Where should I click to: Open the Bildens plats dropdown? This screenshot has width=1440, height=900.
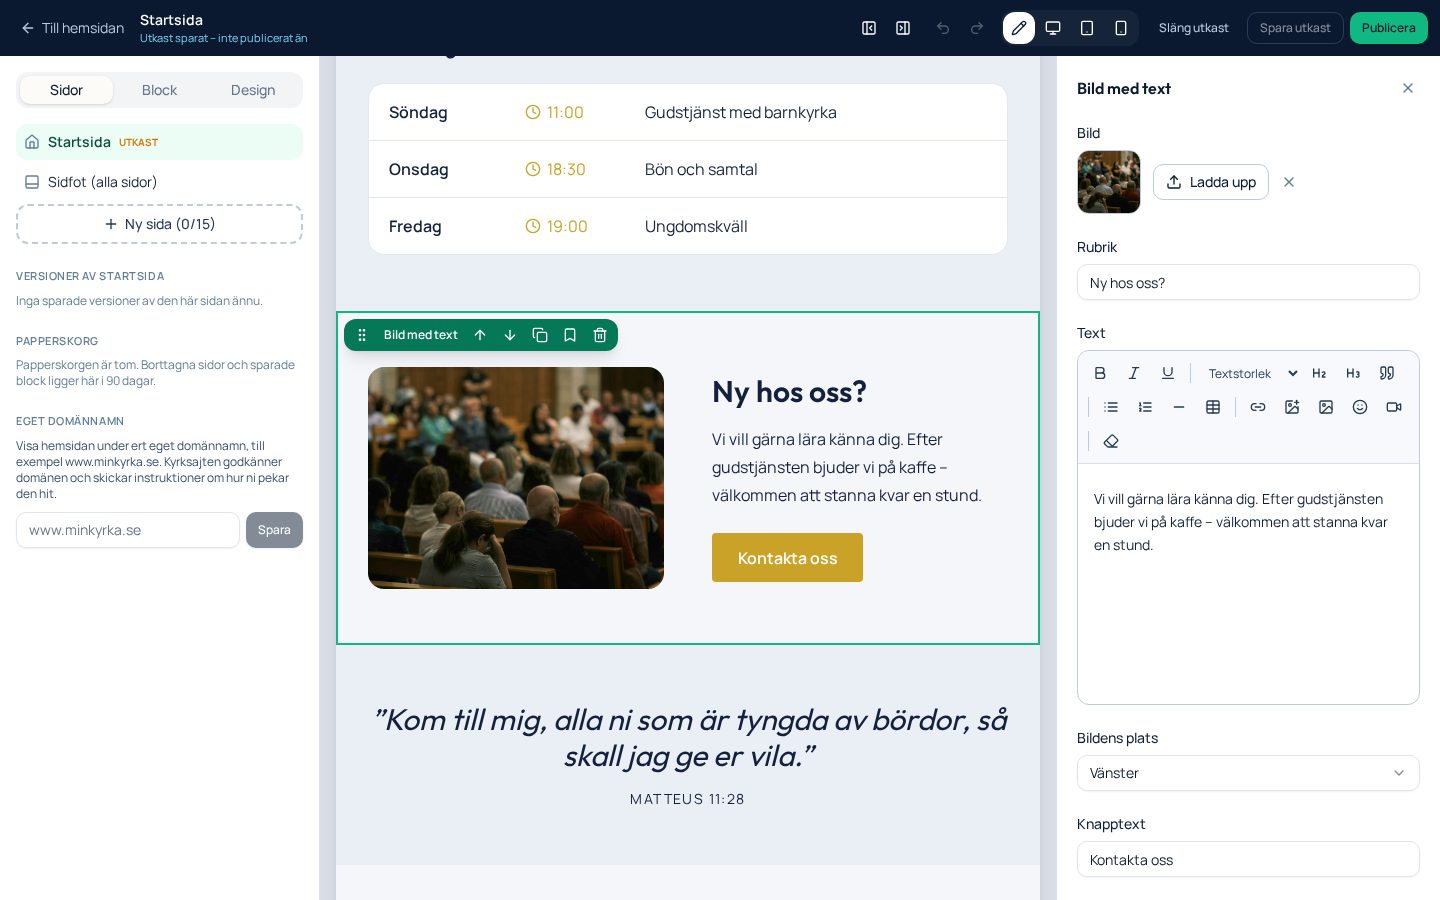tap(1248, 773)
